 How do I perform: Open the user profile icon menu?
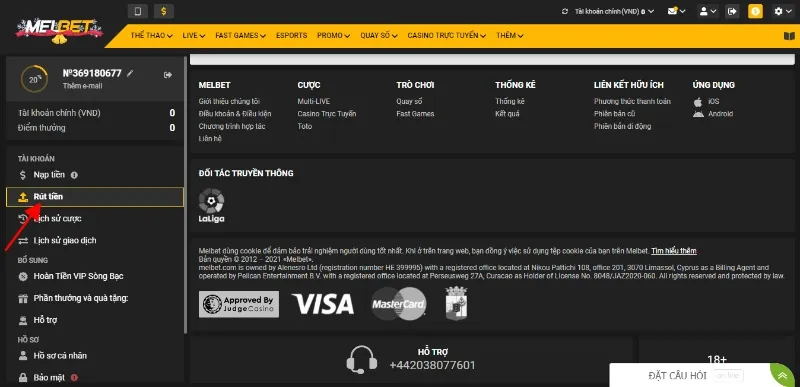click(708, 11)
